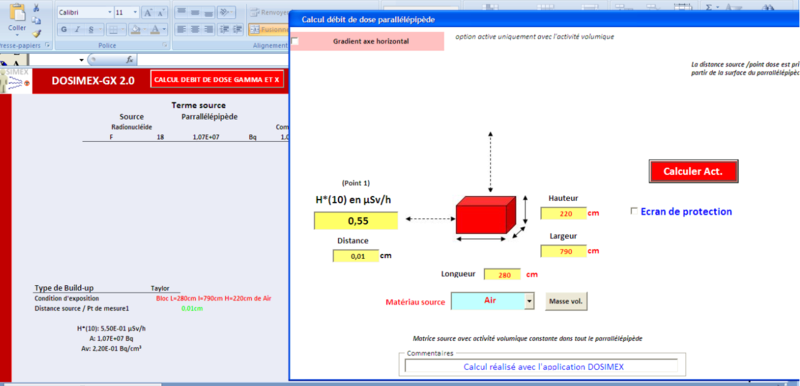This screenshot has height=386, width=800.
Task: Enable the Ecran de protection checkbox
Action: pyautogui.click(x=634, y=211)
